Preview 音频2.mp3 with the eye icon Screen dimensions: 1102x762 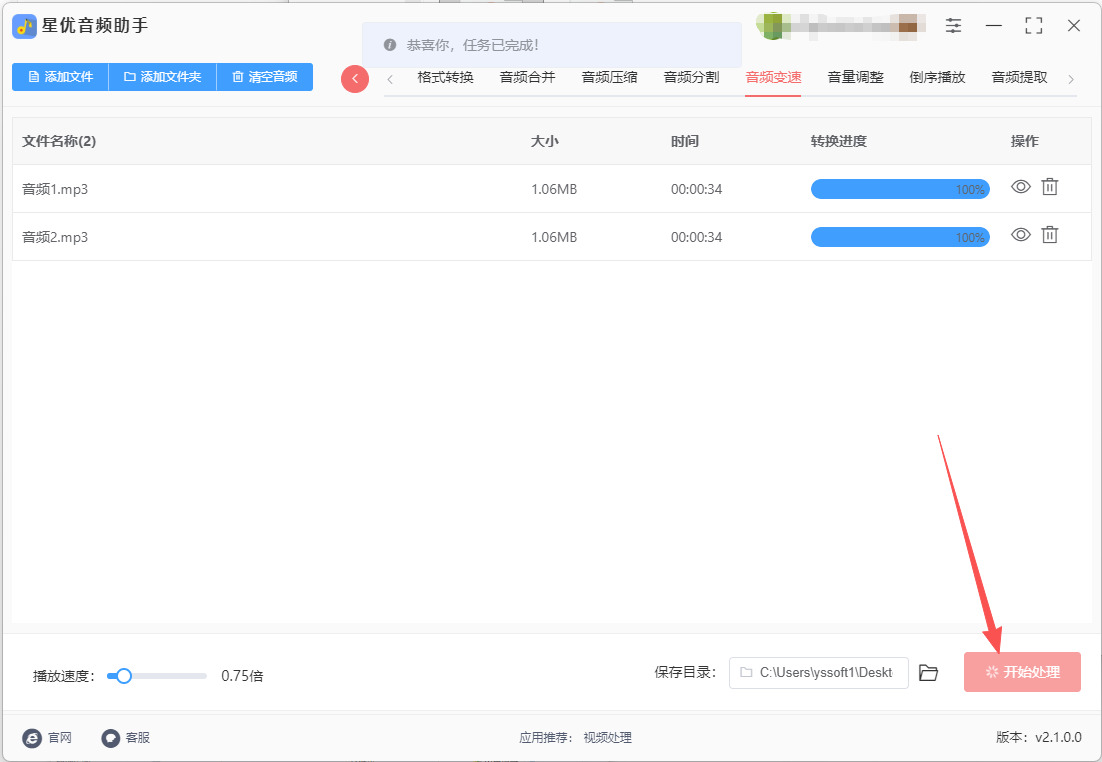click(x=1020, y=235)
